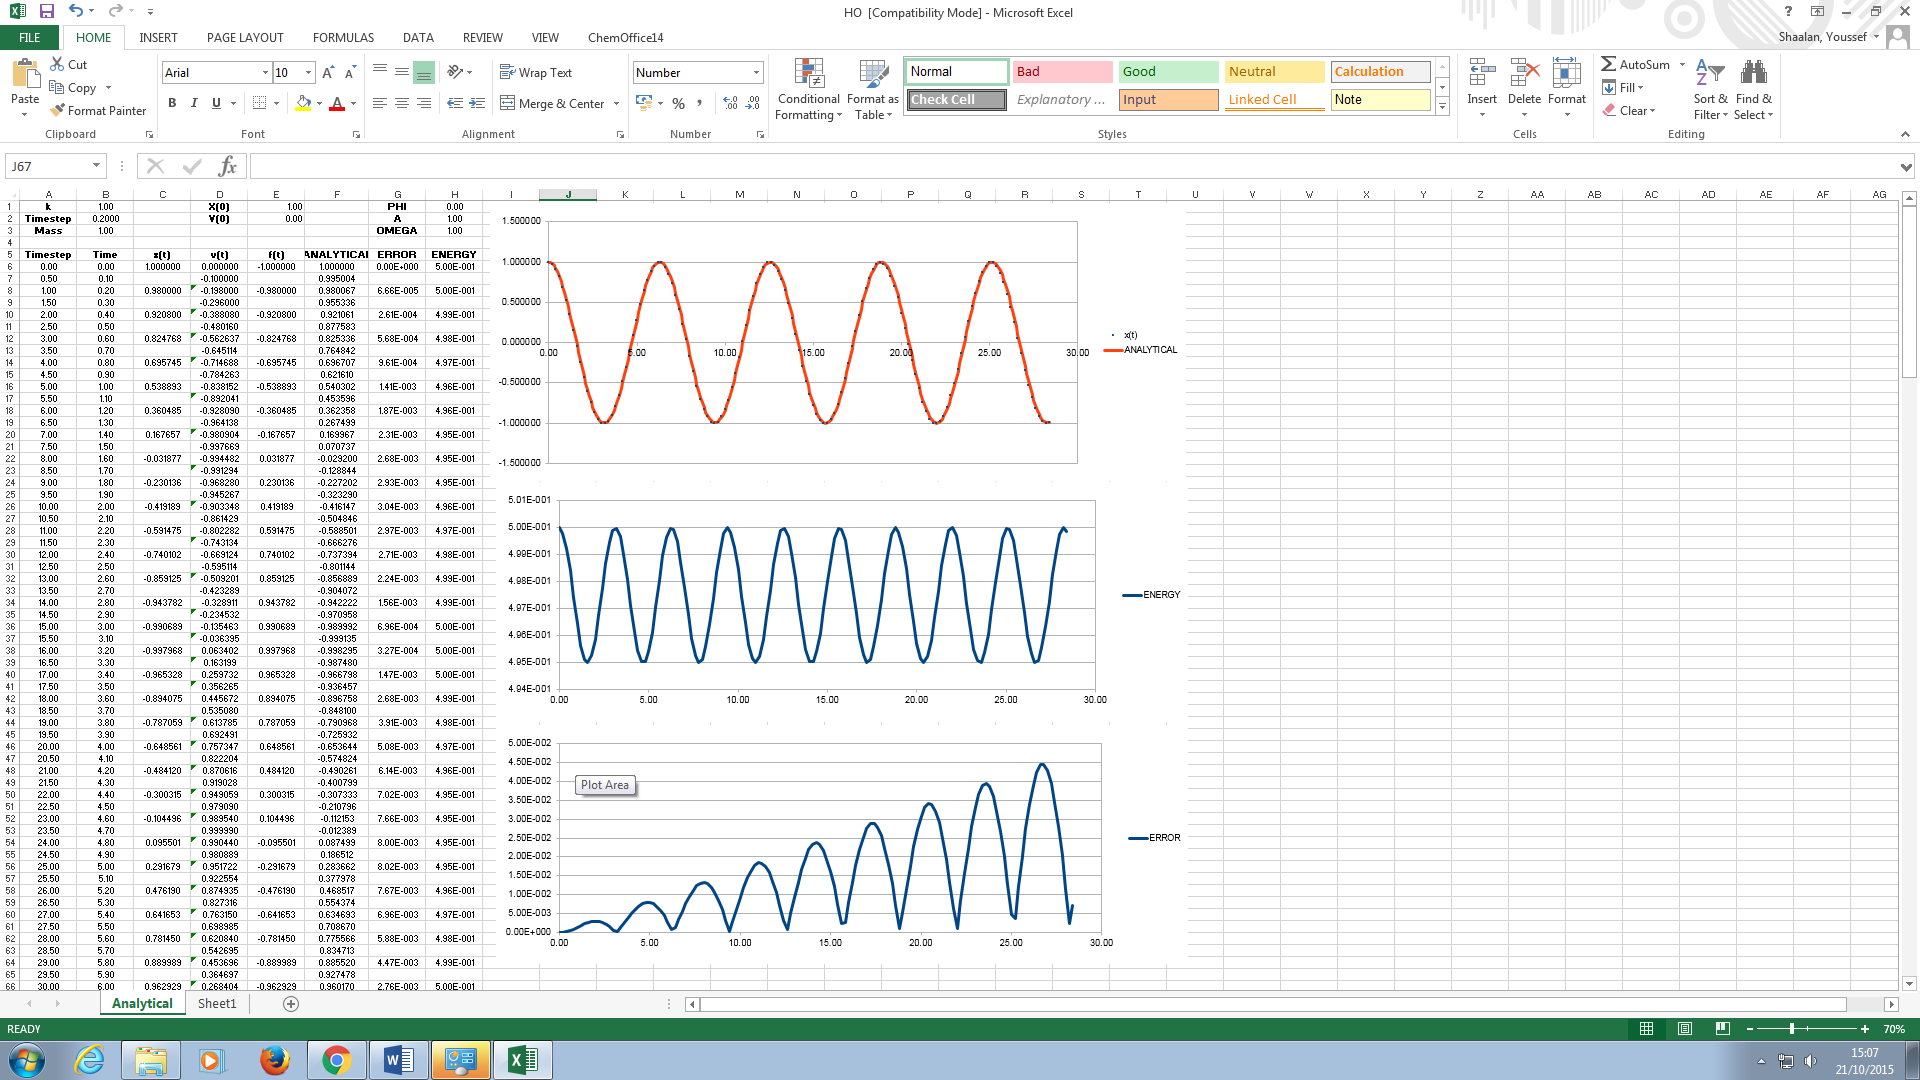Click the Clear button

1629,111
